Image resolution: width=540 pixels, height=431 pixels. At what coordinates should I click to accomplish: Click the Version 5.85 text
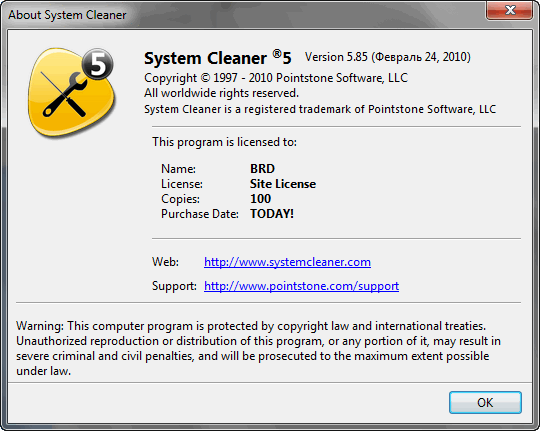(387, 57)
